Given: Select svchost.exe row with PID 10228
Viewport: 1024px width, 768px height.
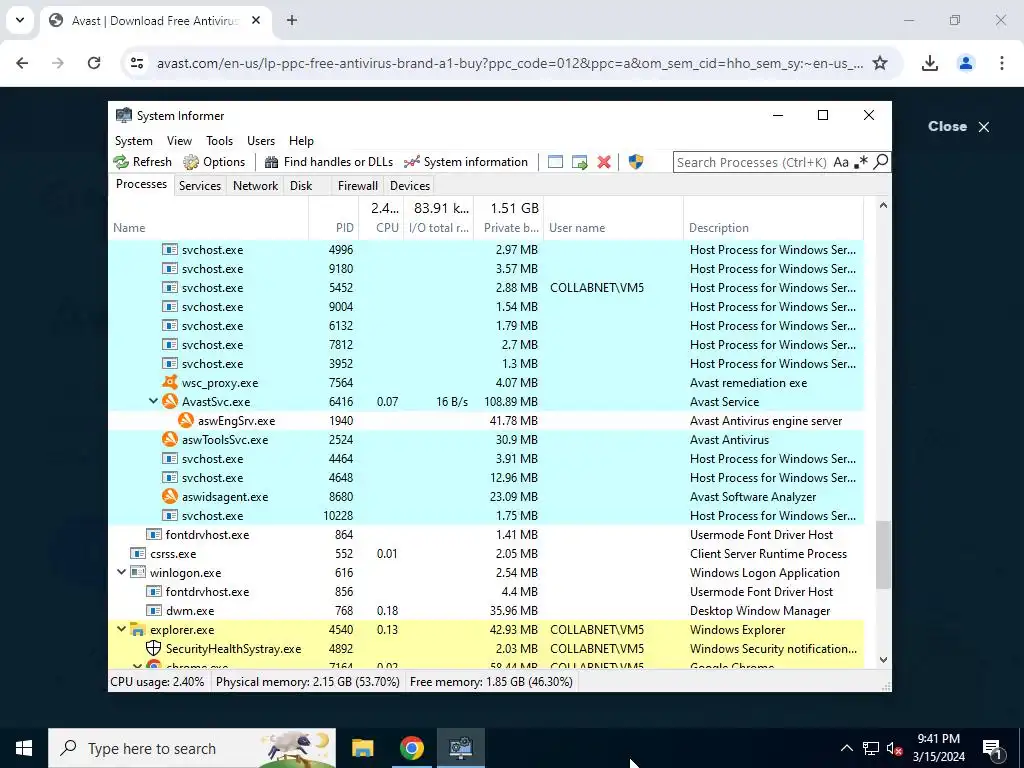Looking at the screenshot, I should [x=486, y=515].
